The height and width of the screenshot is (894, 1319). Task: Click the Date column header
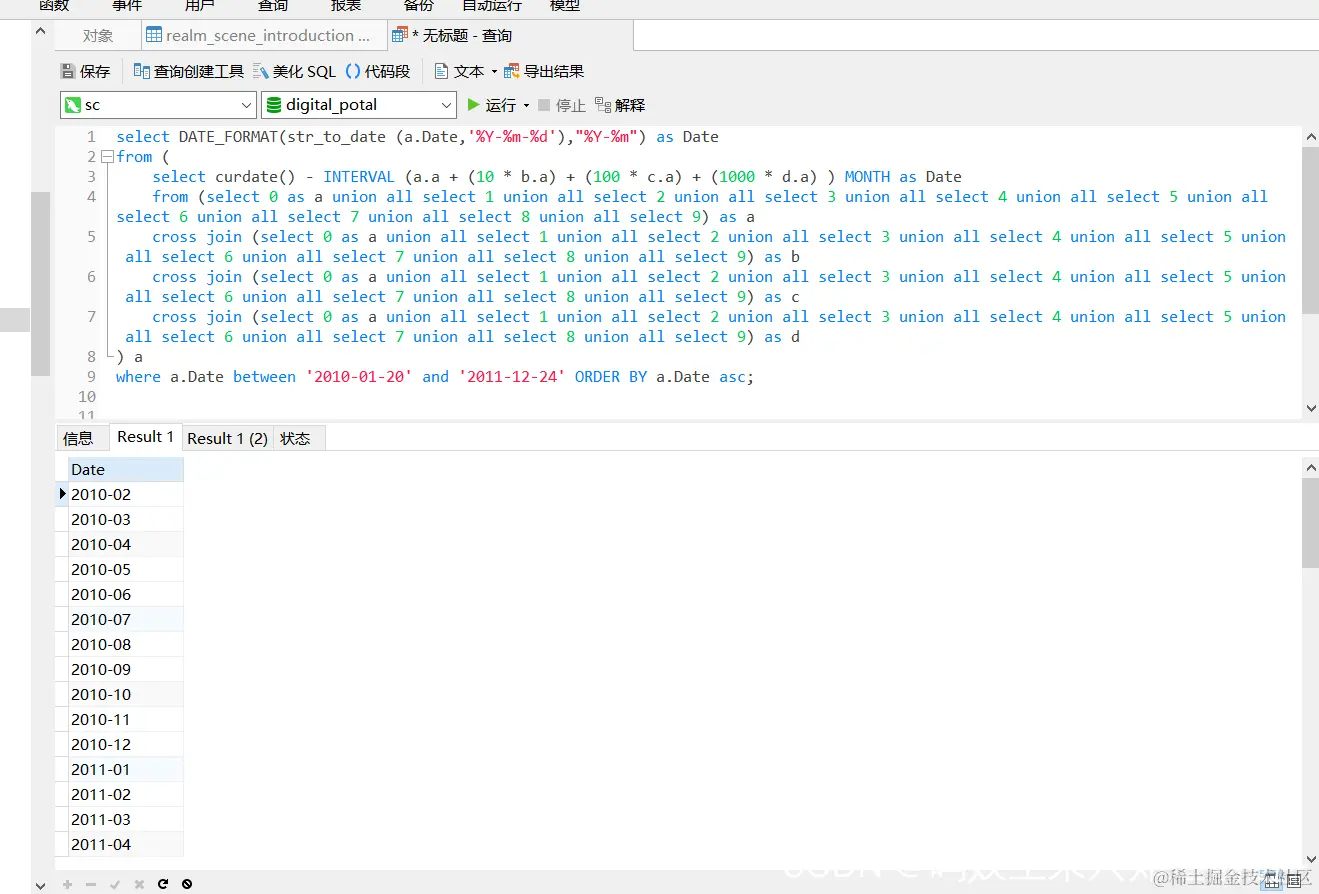coord(125,469)
